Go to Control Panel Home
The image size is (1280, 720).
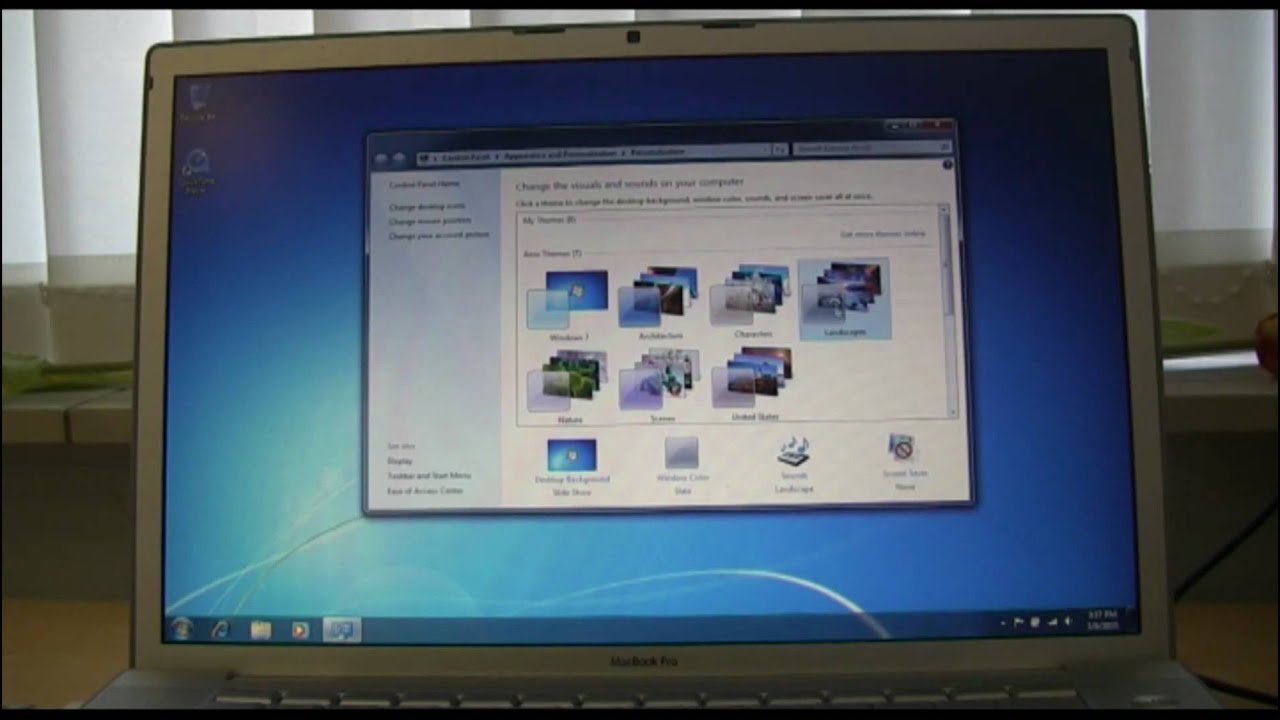point(424,185)
